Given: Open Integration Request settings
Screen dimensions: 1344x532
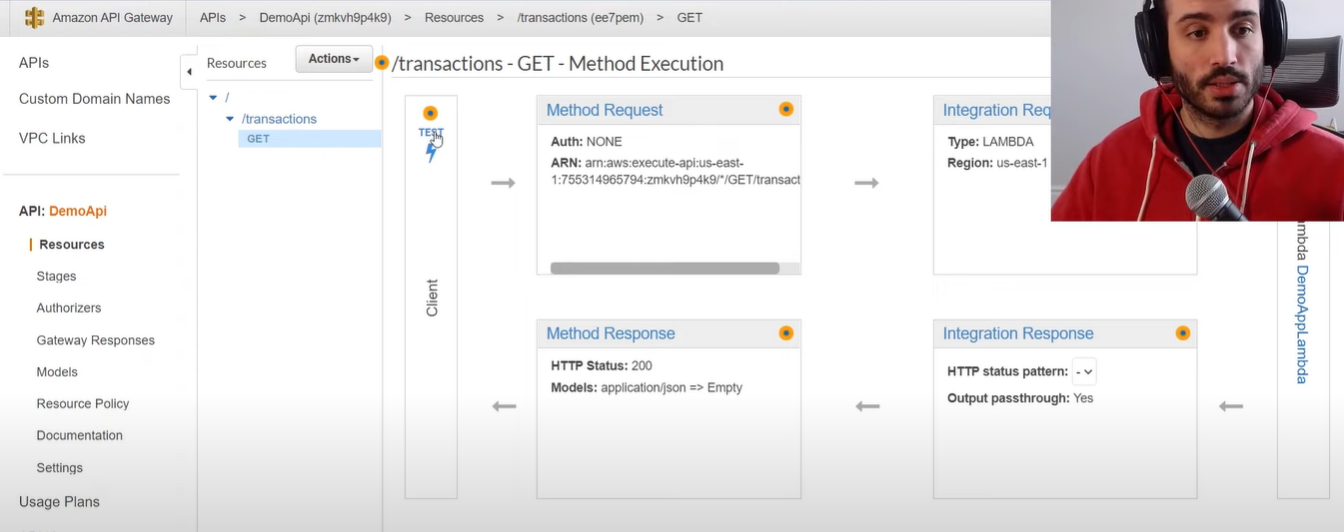Looking at the screenshot, I should tap(996, 110).
